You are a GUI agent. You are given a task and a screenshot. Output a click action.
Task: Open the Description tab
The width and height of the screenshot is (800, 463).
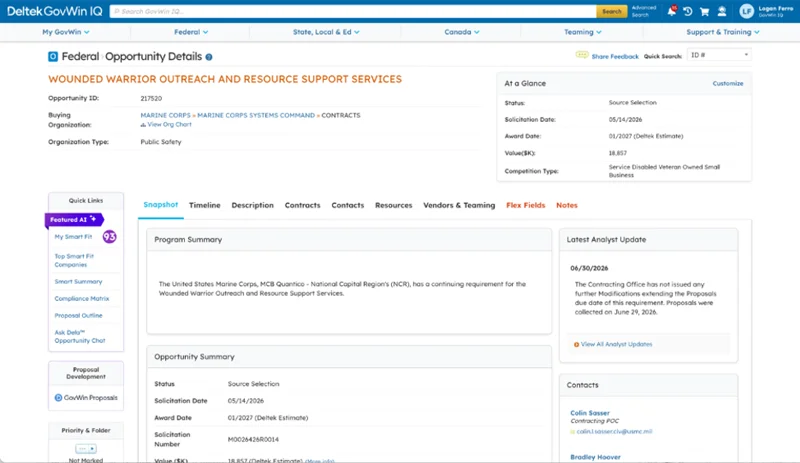[253, 205]
